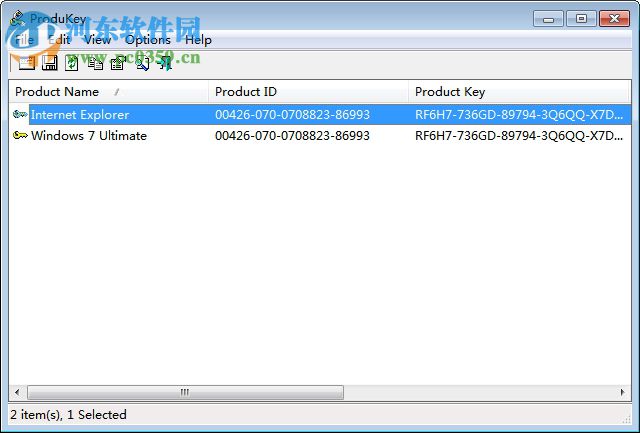Click the key icon beside Windows 7 Ultimate
Image resolution: width=640 pixels, height=433 pixels.
coord(20,135)
